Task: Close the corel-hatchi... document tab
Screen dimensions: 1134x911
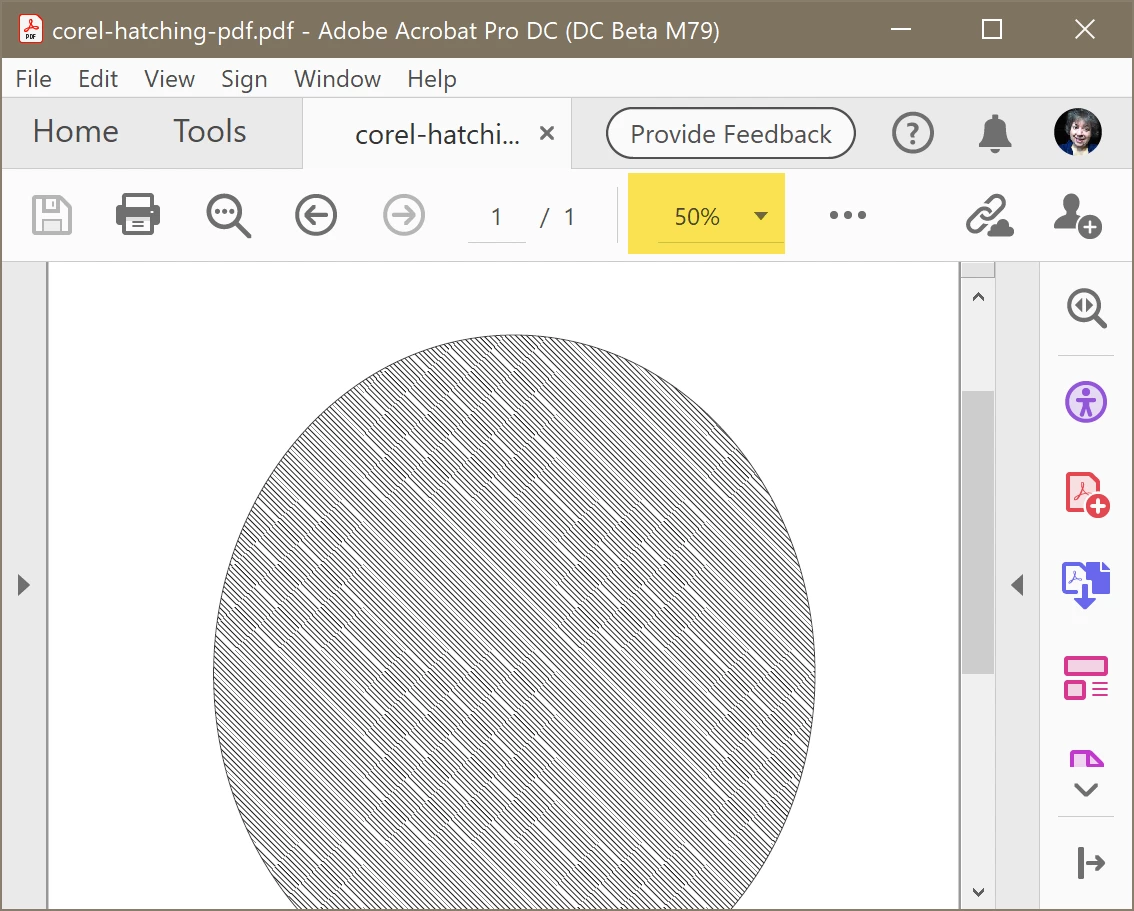Action: (x=547, y=133)
